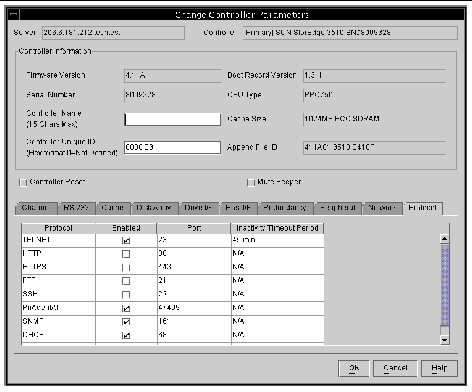Click the Serial Number value

pyautogui.click(x=140, y=95)
